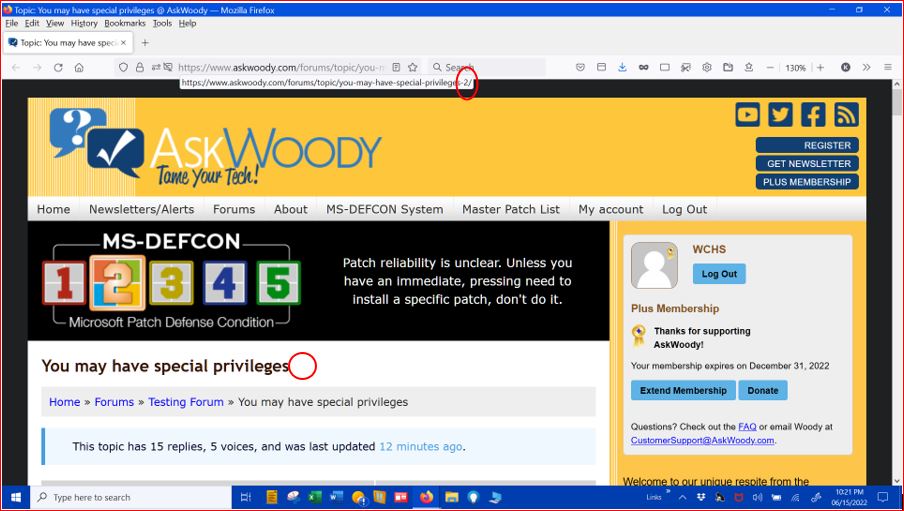The width and height of the screenshot is (904, 511).
Task: Click Log Out in navigation bar
Action: click(684, 209)
